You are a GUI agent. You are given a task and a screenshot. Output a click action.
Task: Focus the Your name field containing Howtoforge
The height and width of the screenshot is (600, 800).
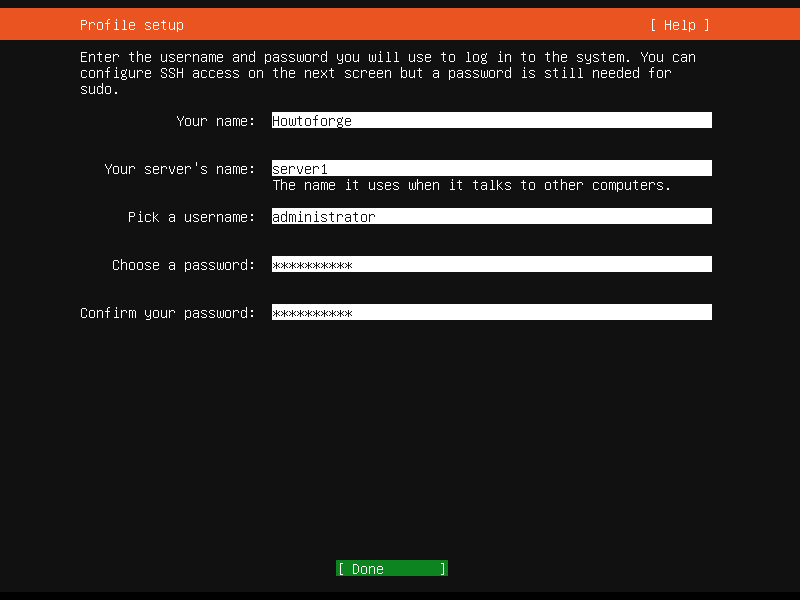tap(491, 120)
